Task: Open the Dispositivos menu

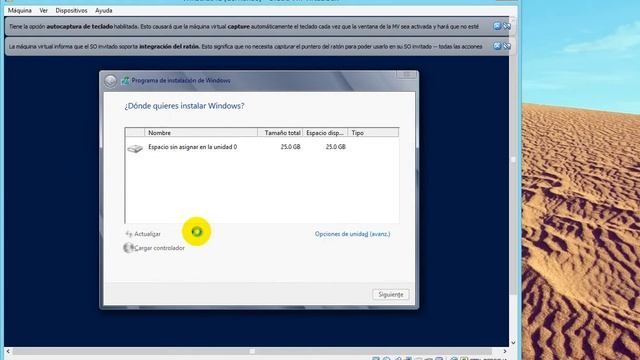Action: point(71,11)
